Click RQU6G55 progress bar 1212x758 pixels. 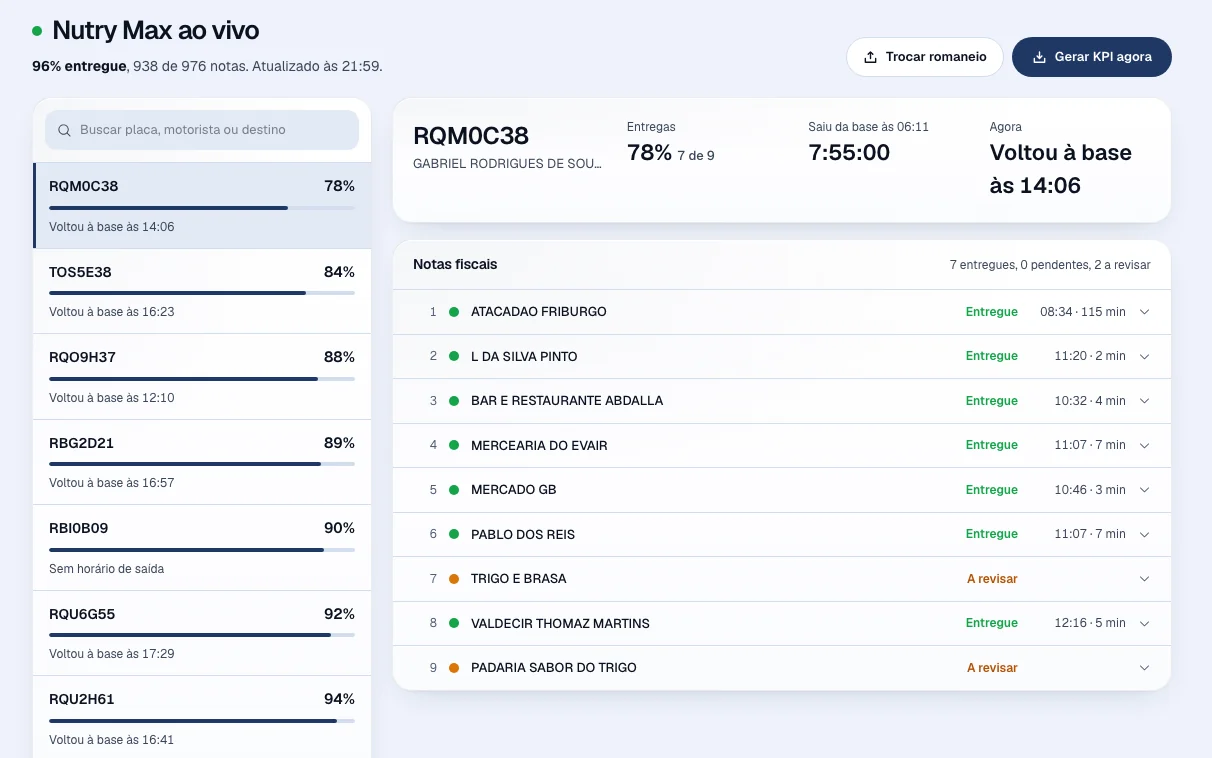[202, 635]
